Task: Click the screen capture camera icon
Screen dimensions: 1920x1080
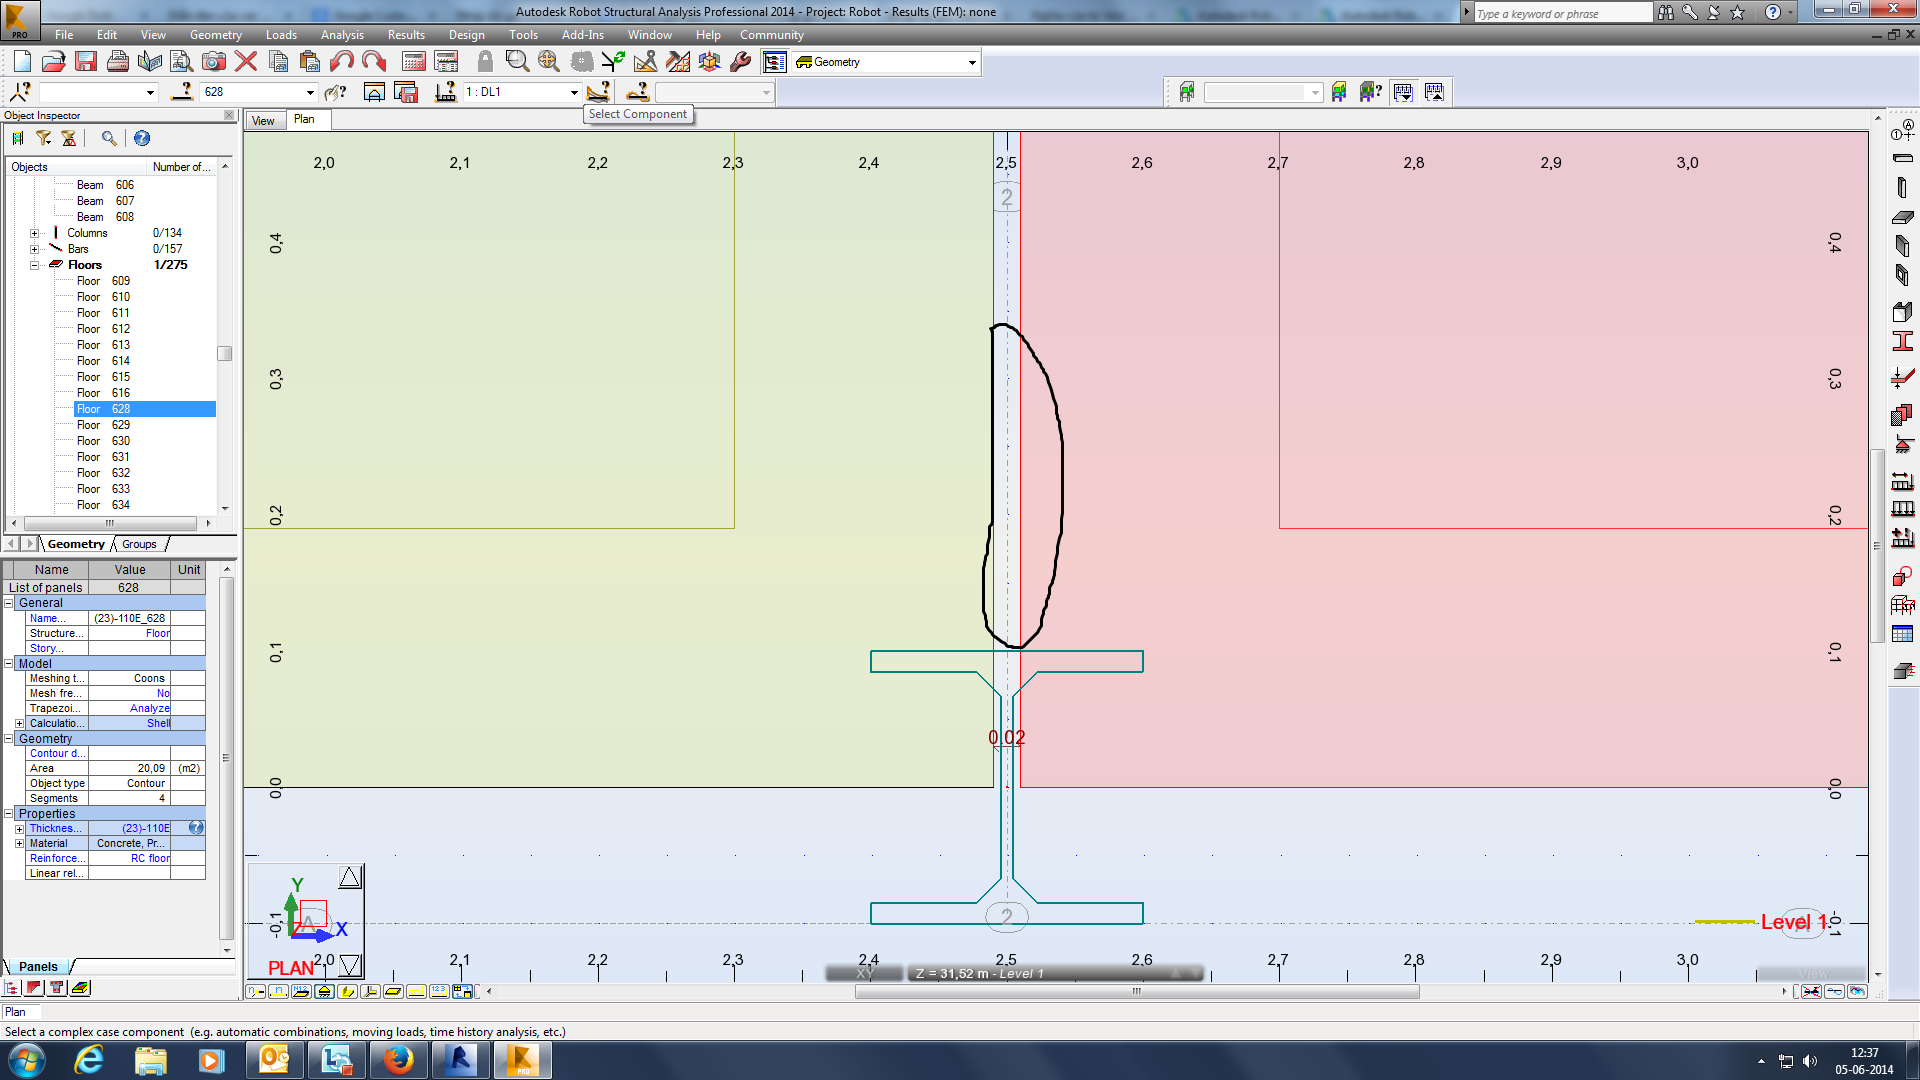Action: [214, 62]
